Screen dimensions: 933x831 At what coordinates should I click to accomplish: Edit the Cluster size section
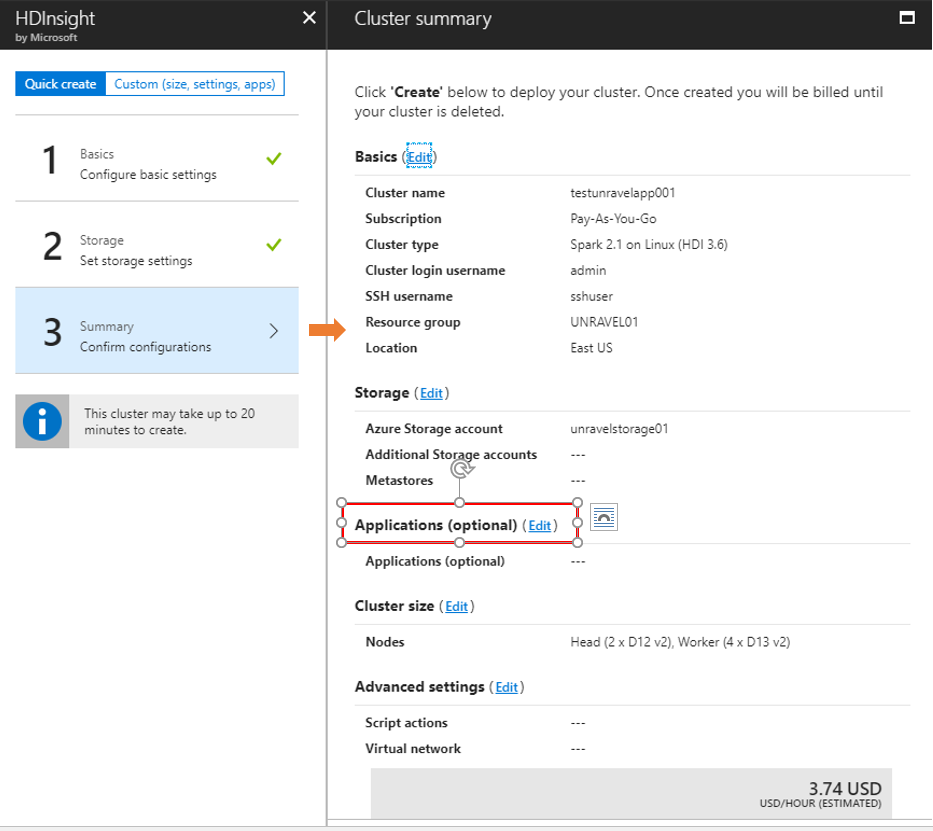[x=456, y=606]
